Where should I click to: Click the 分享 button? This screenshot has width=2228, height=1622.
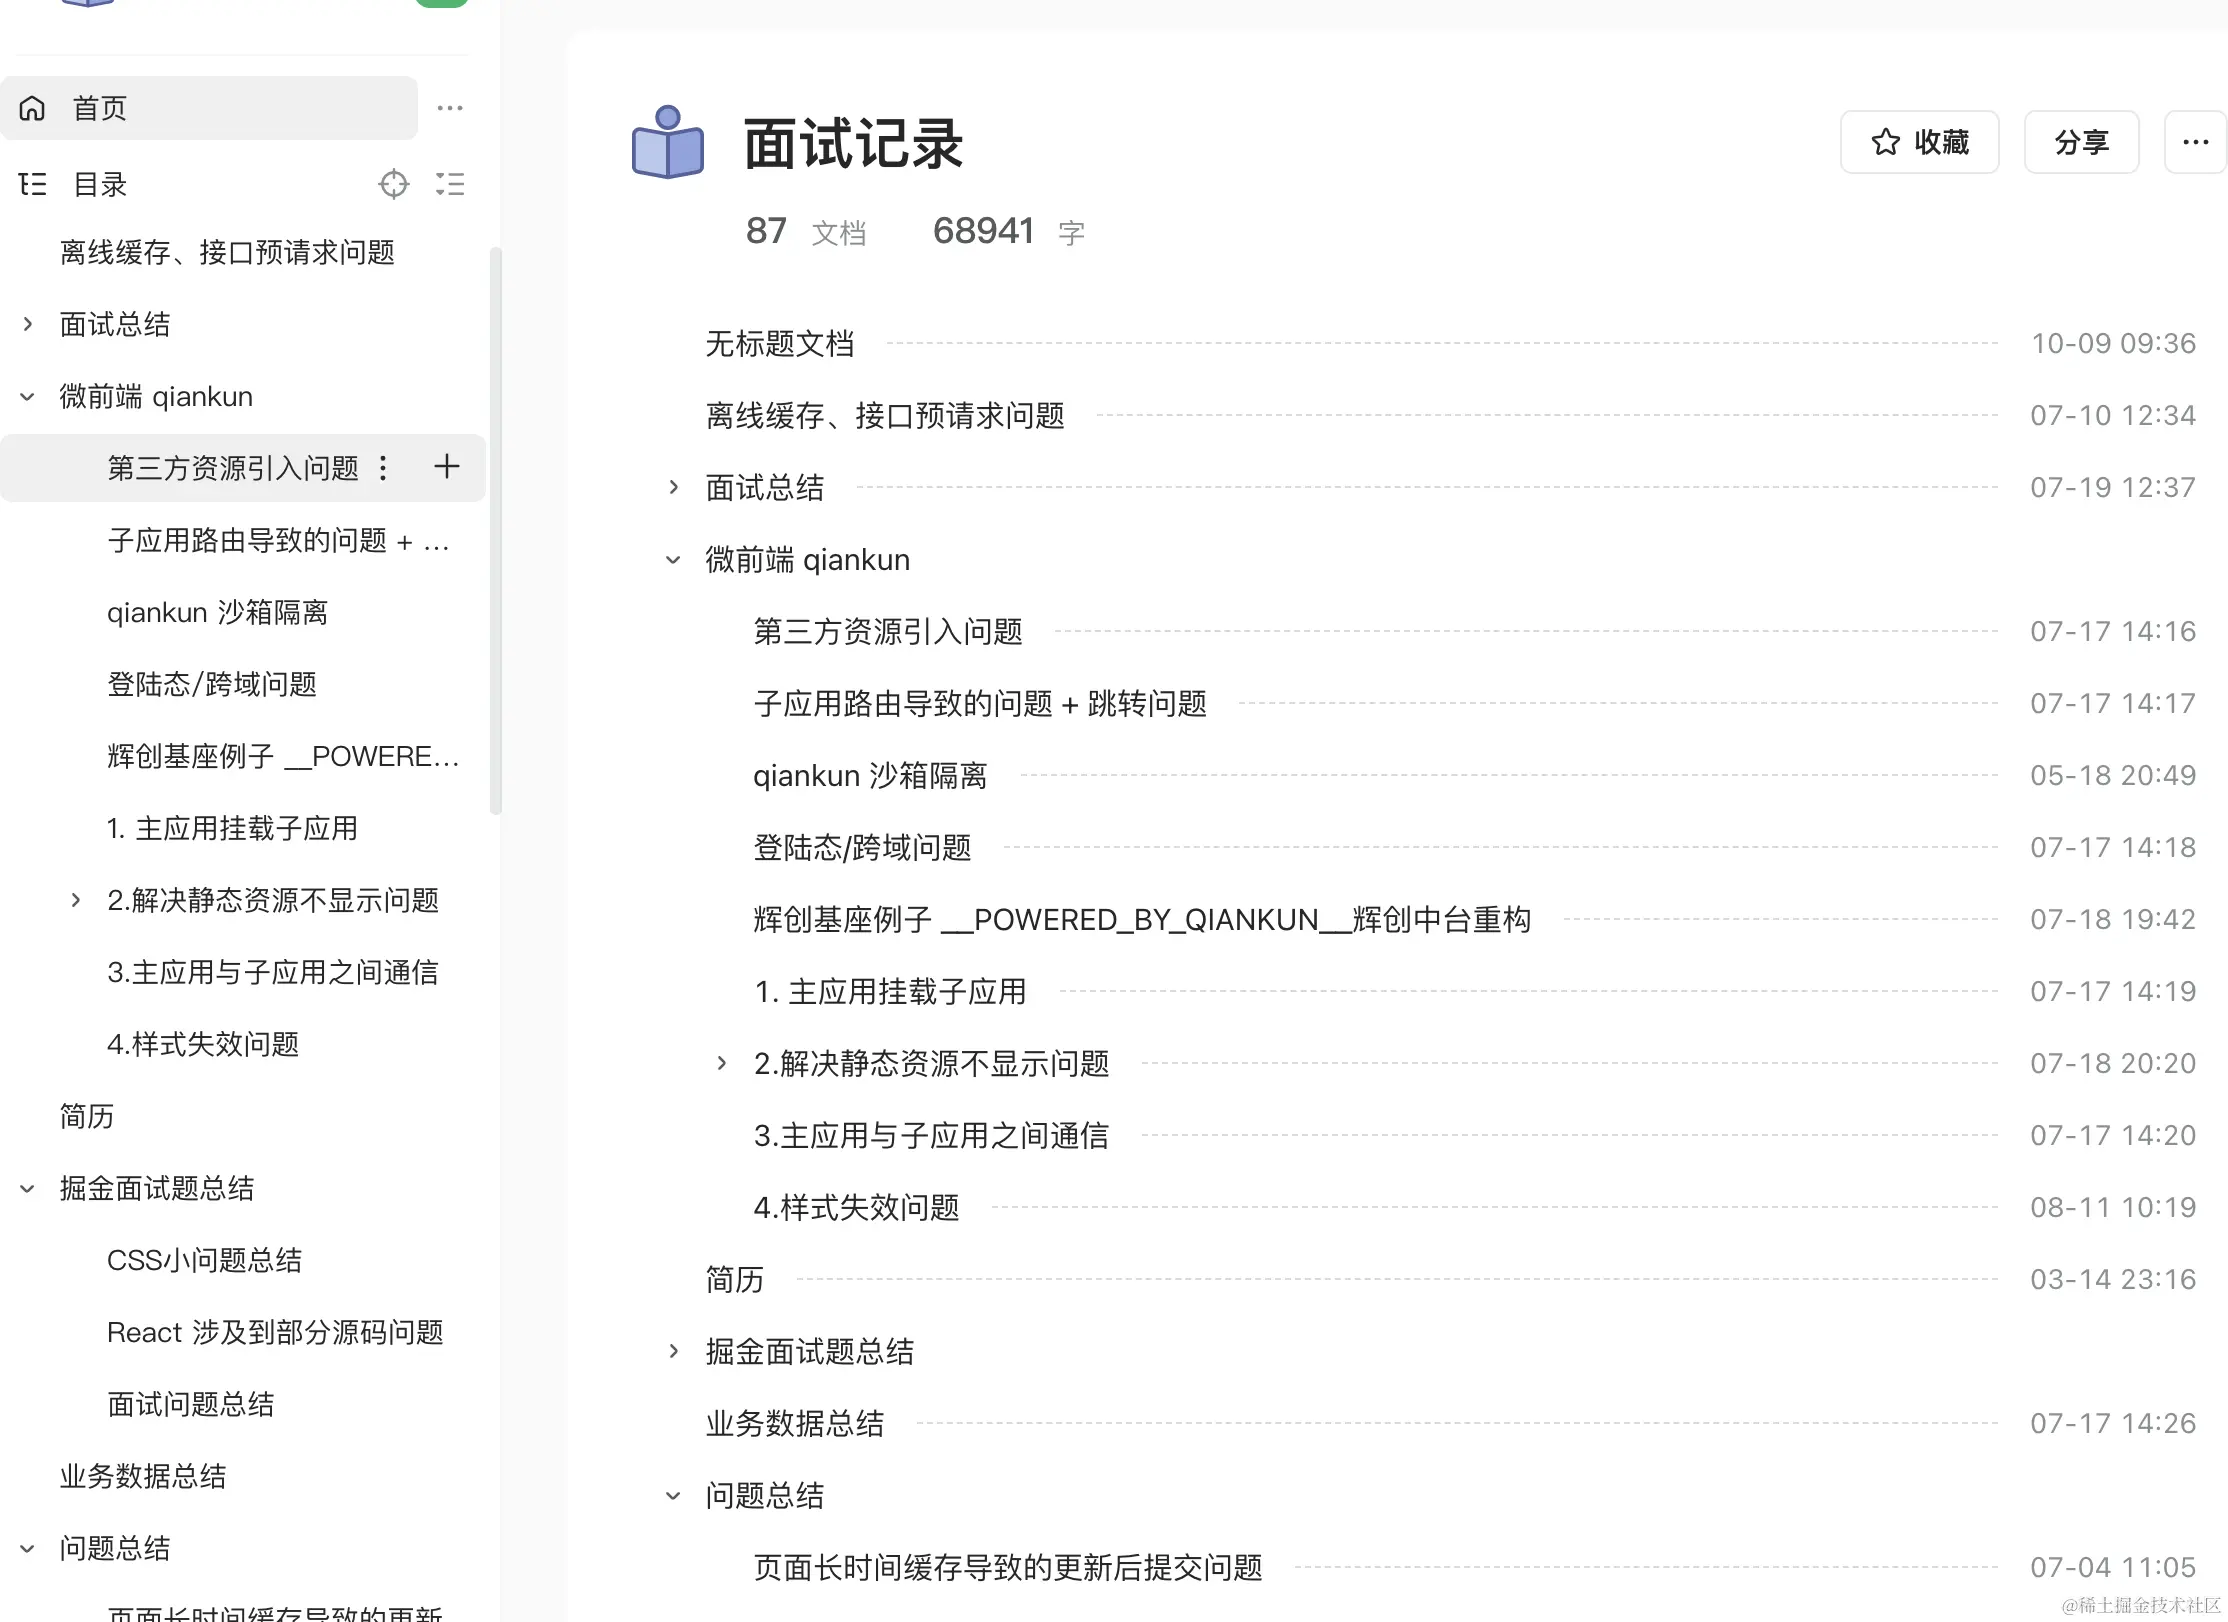(x=2081, y=142)
